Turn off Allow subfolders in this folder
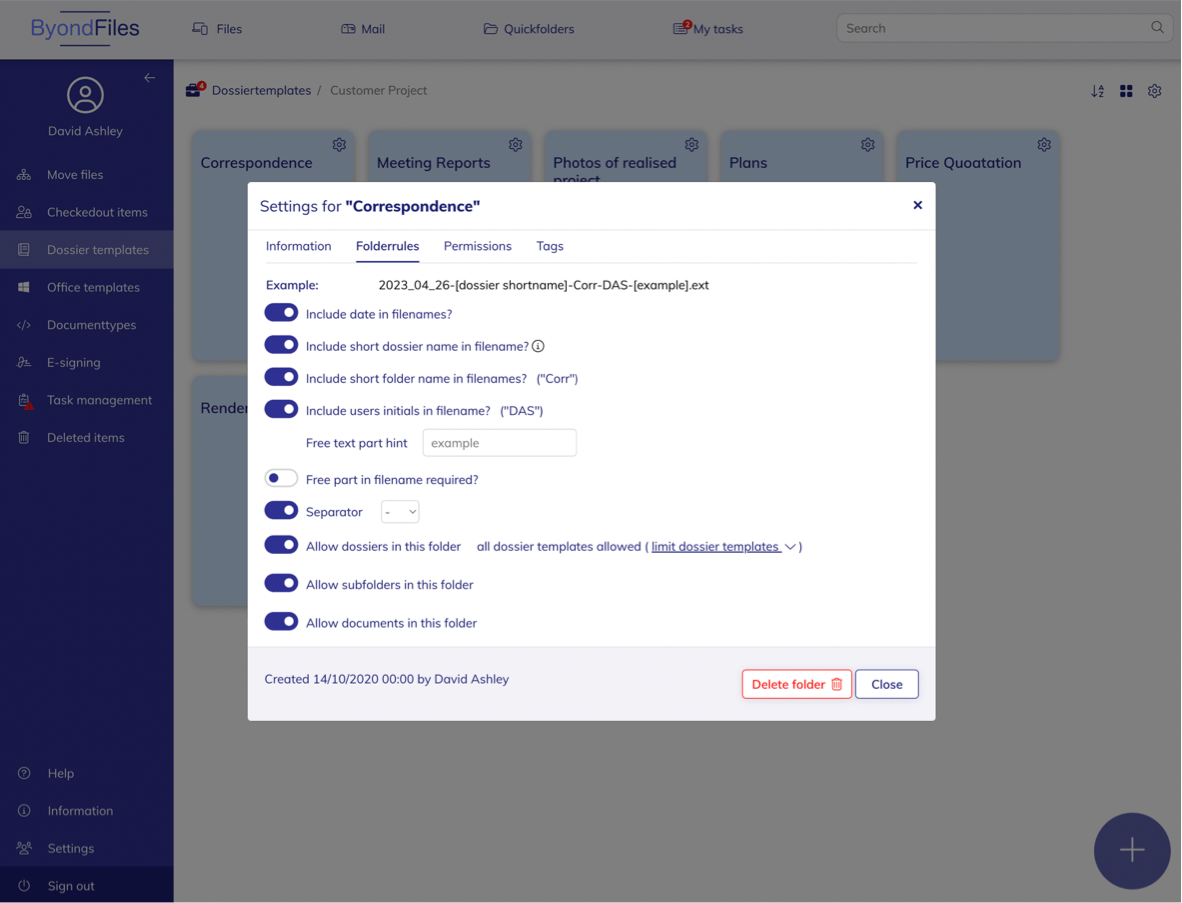Screen dimensions: 1182x903 tap(281, 584)
